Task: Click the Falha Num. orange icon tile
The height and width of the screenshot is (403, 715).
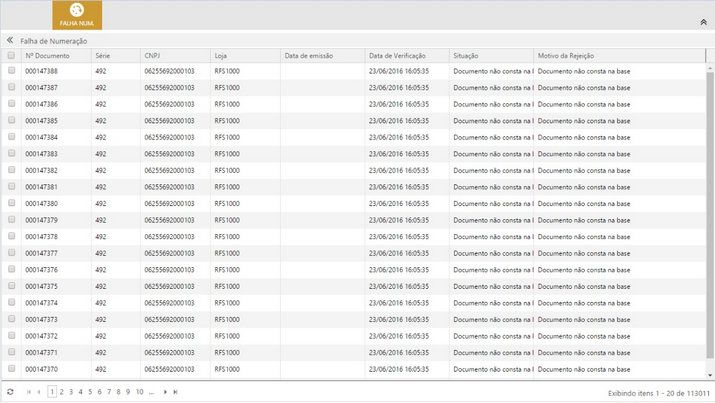Action: 77,15
